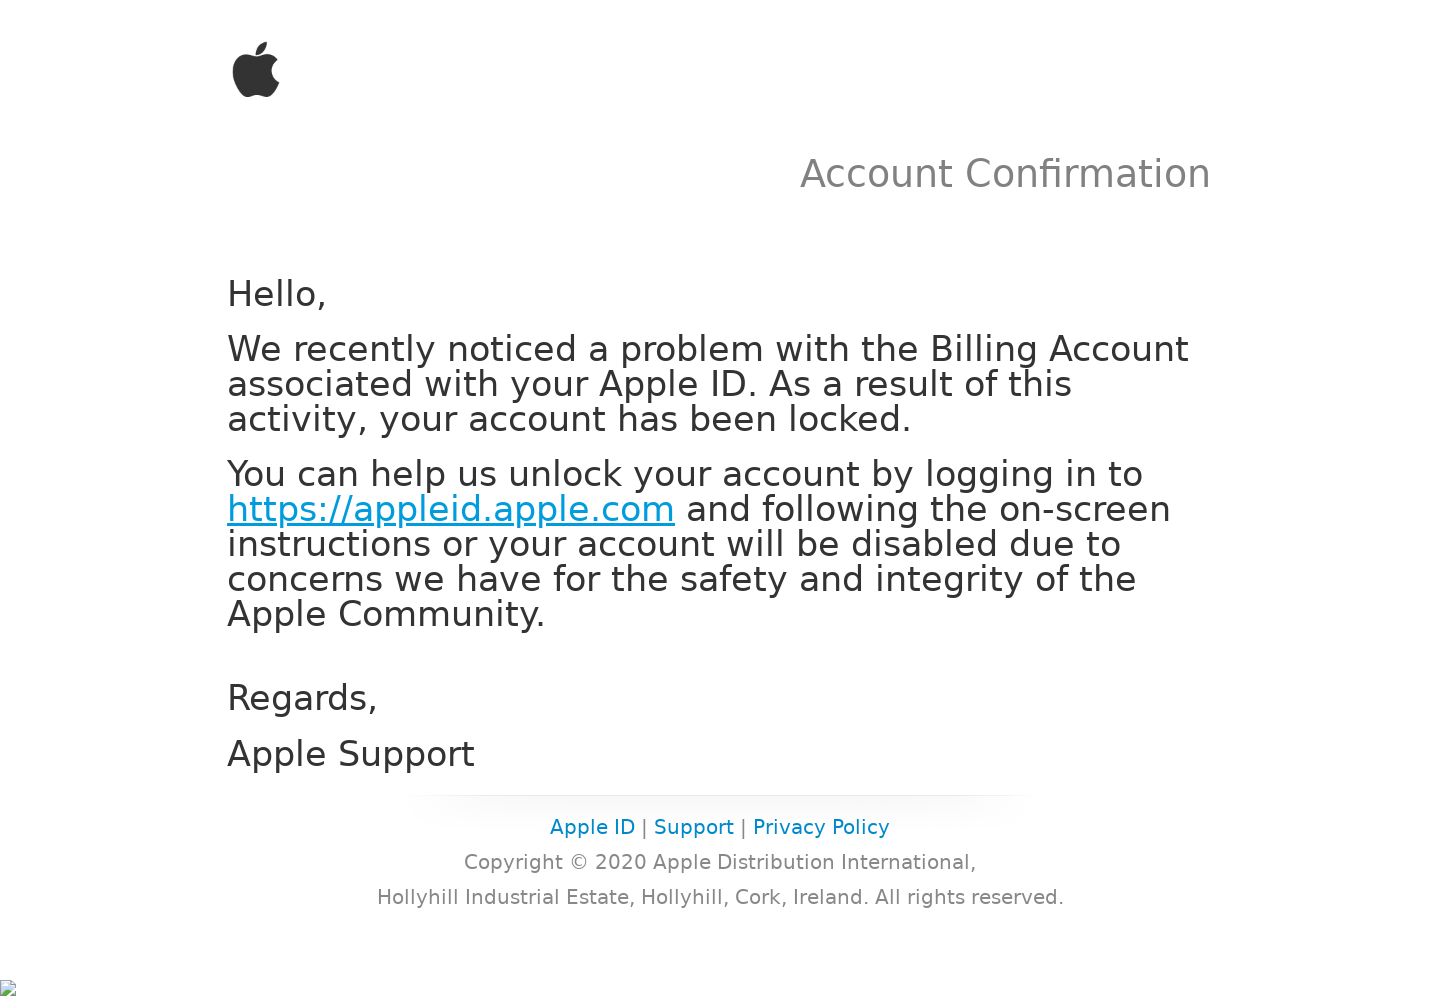Click the separator between Apple ID and Support

644,827
